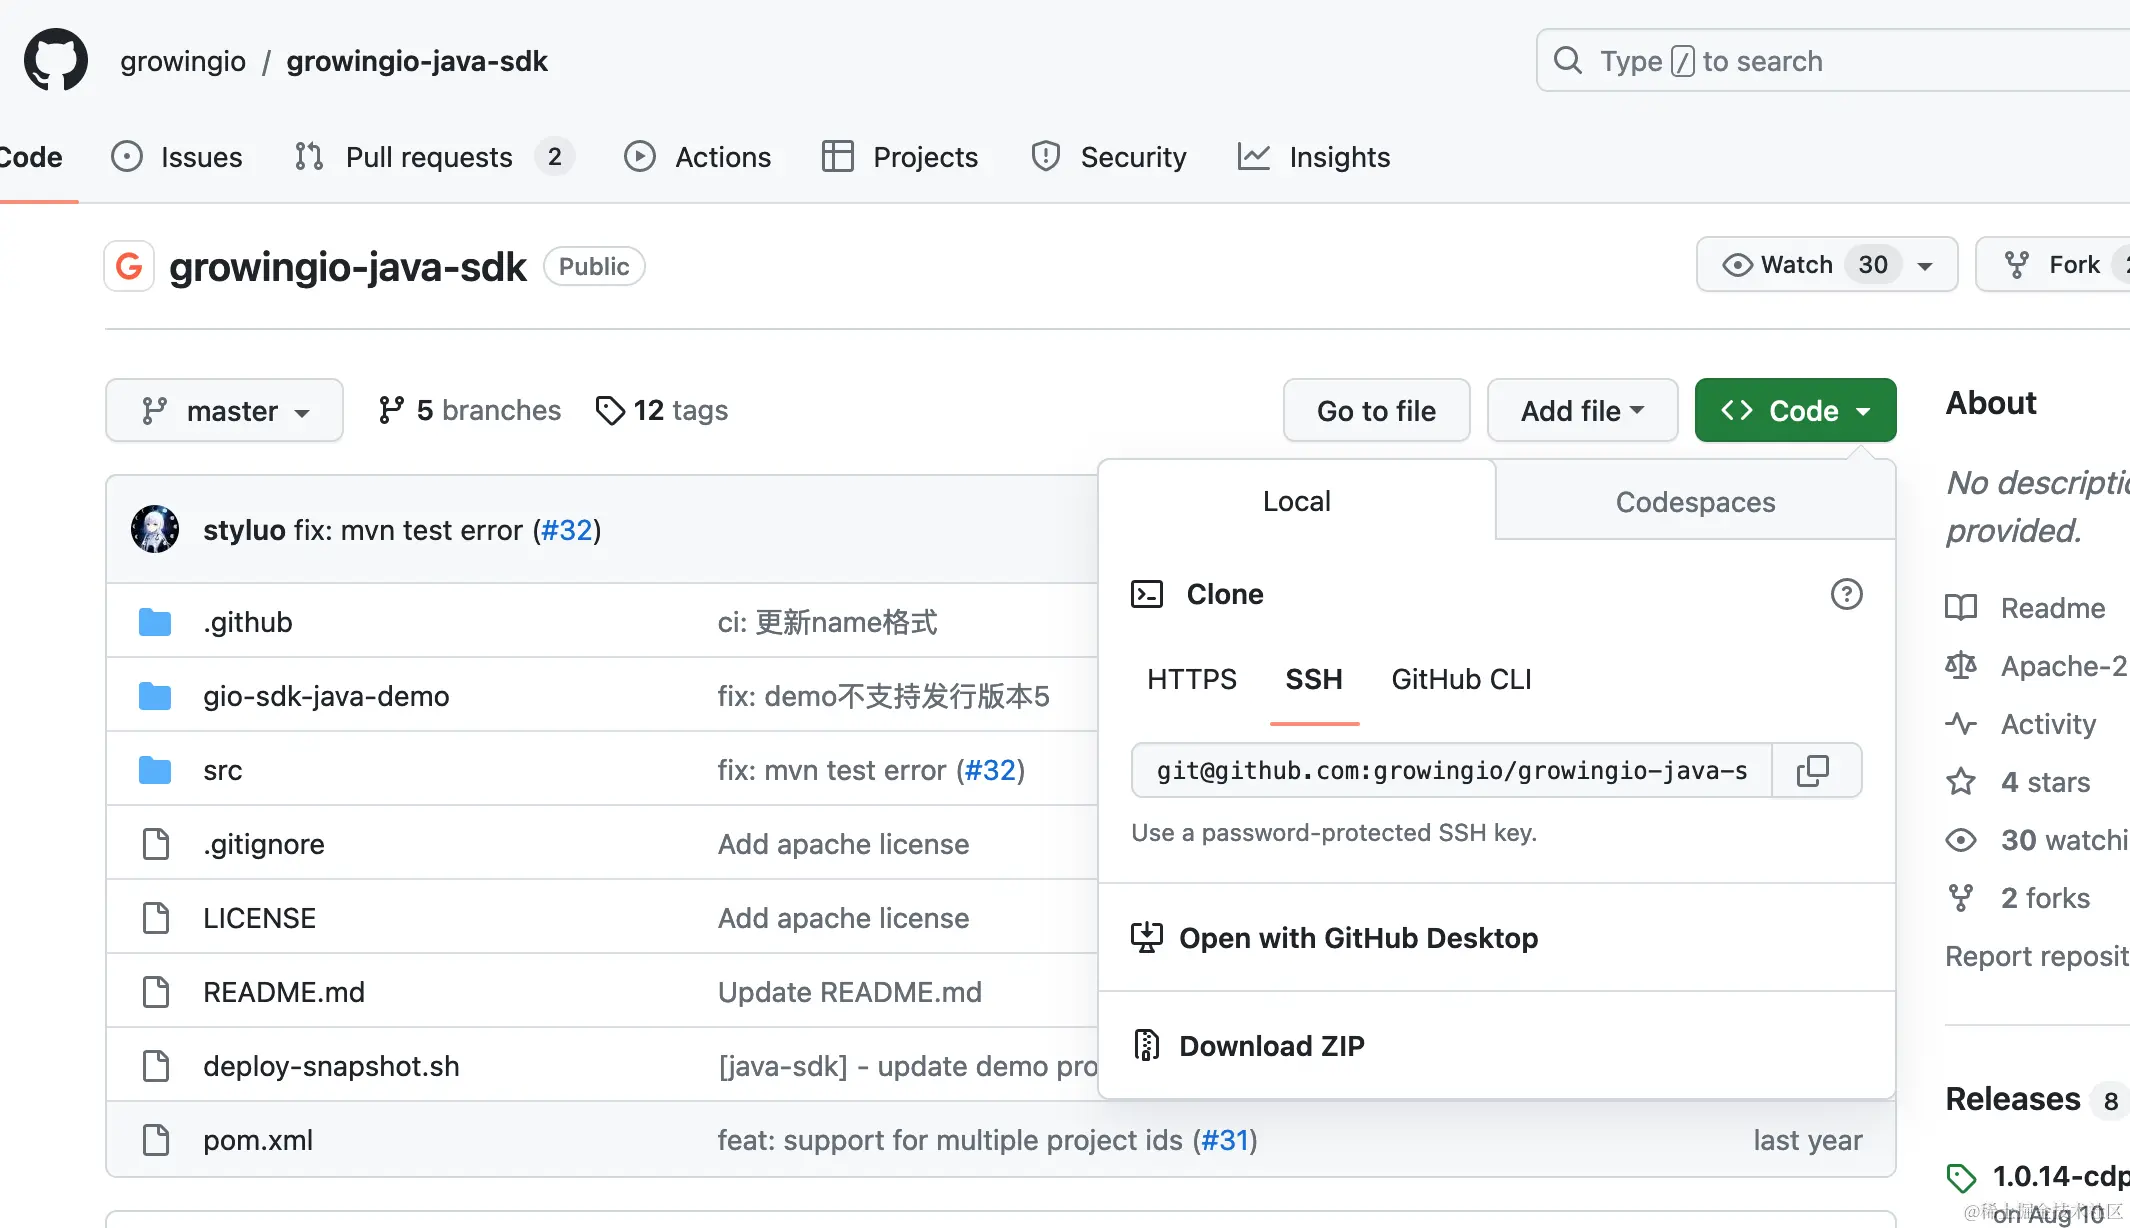Open the gio-sdk-java-demo folder name

[x=326, y=696]
